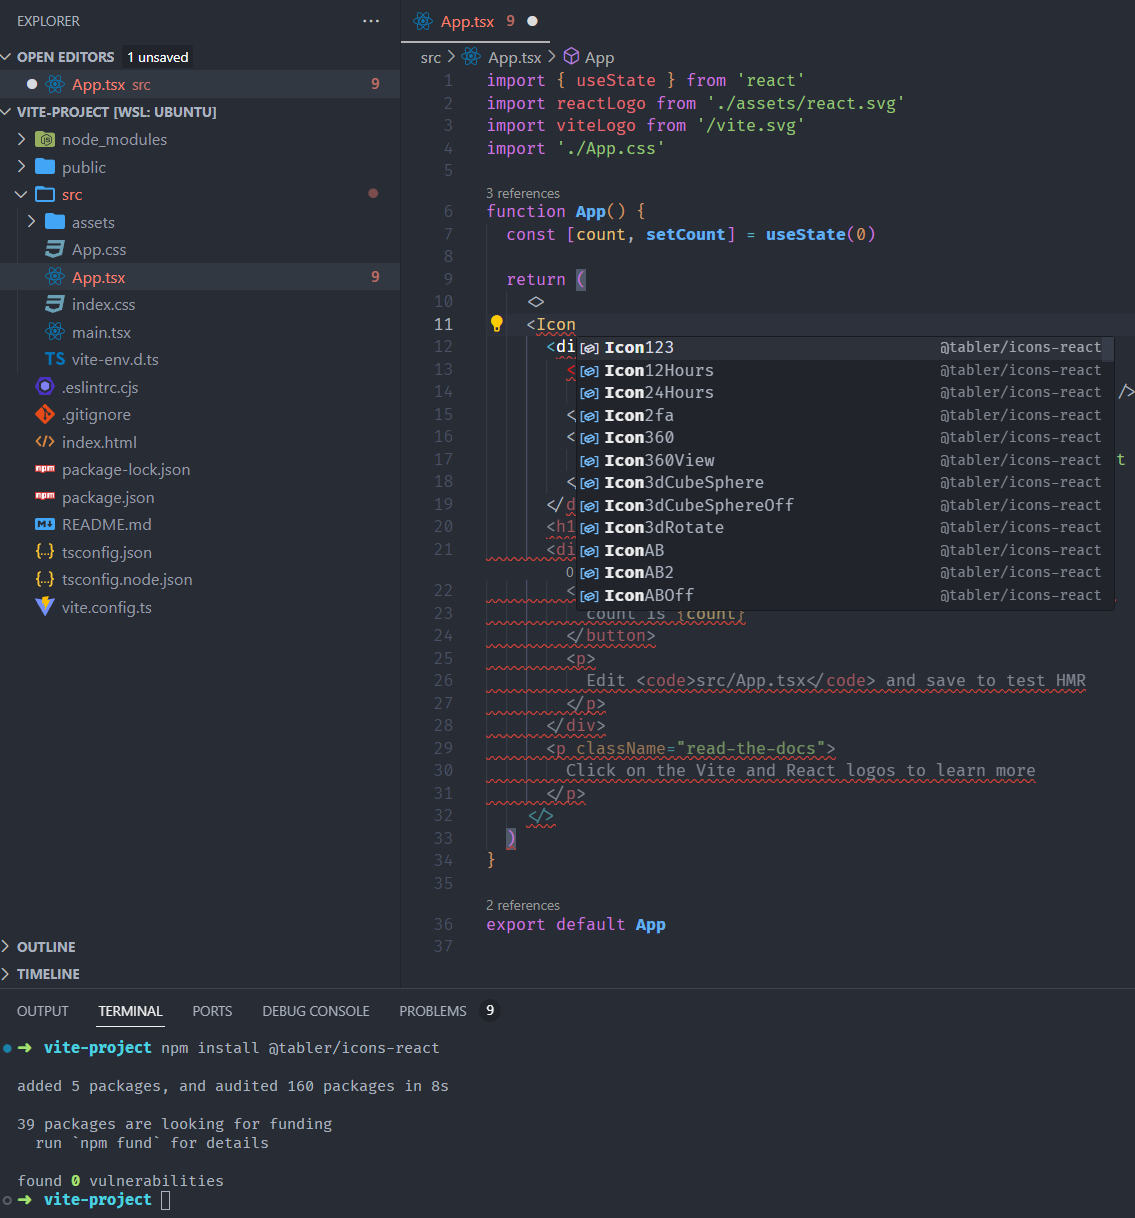
Task: Open the Explorer More Actions menu
Action: coord(371,21)
